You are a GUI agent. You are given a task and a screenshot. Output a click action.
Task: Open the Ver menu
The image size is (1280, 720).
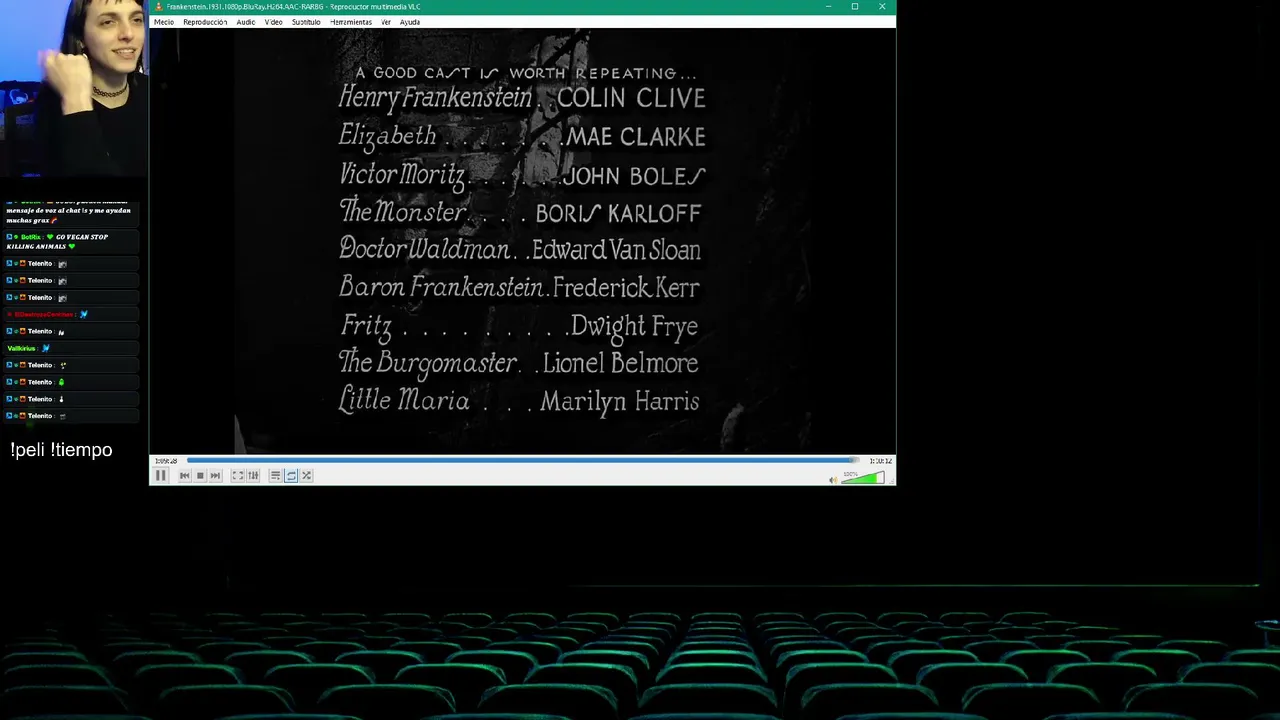pos(386,22)
